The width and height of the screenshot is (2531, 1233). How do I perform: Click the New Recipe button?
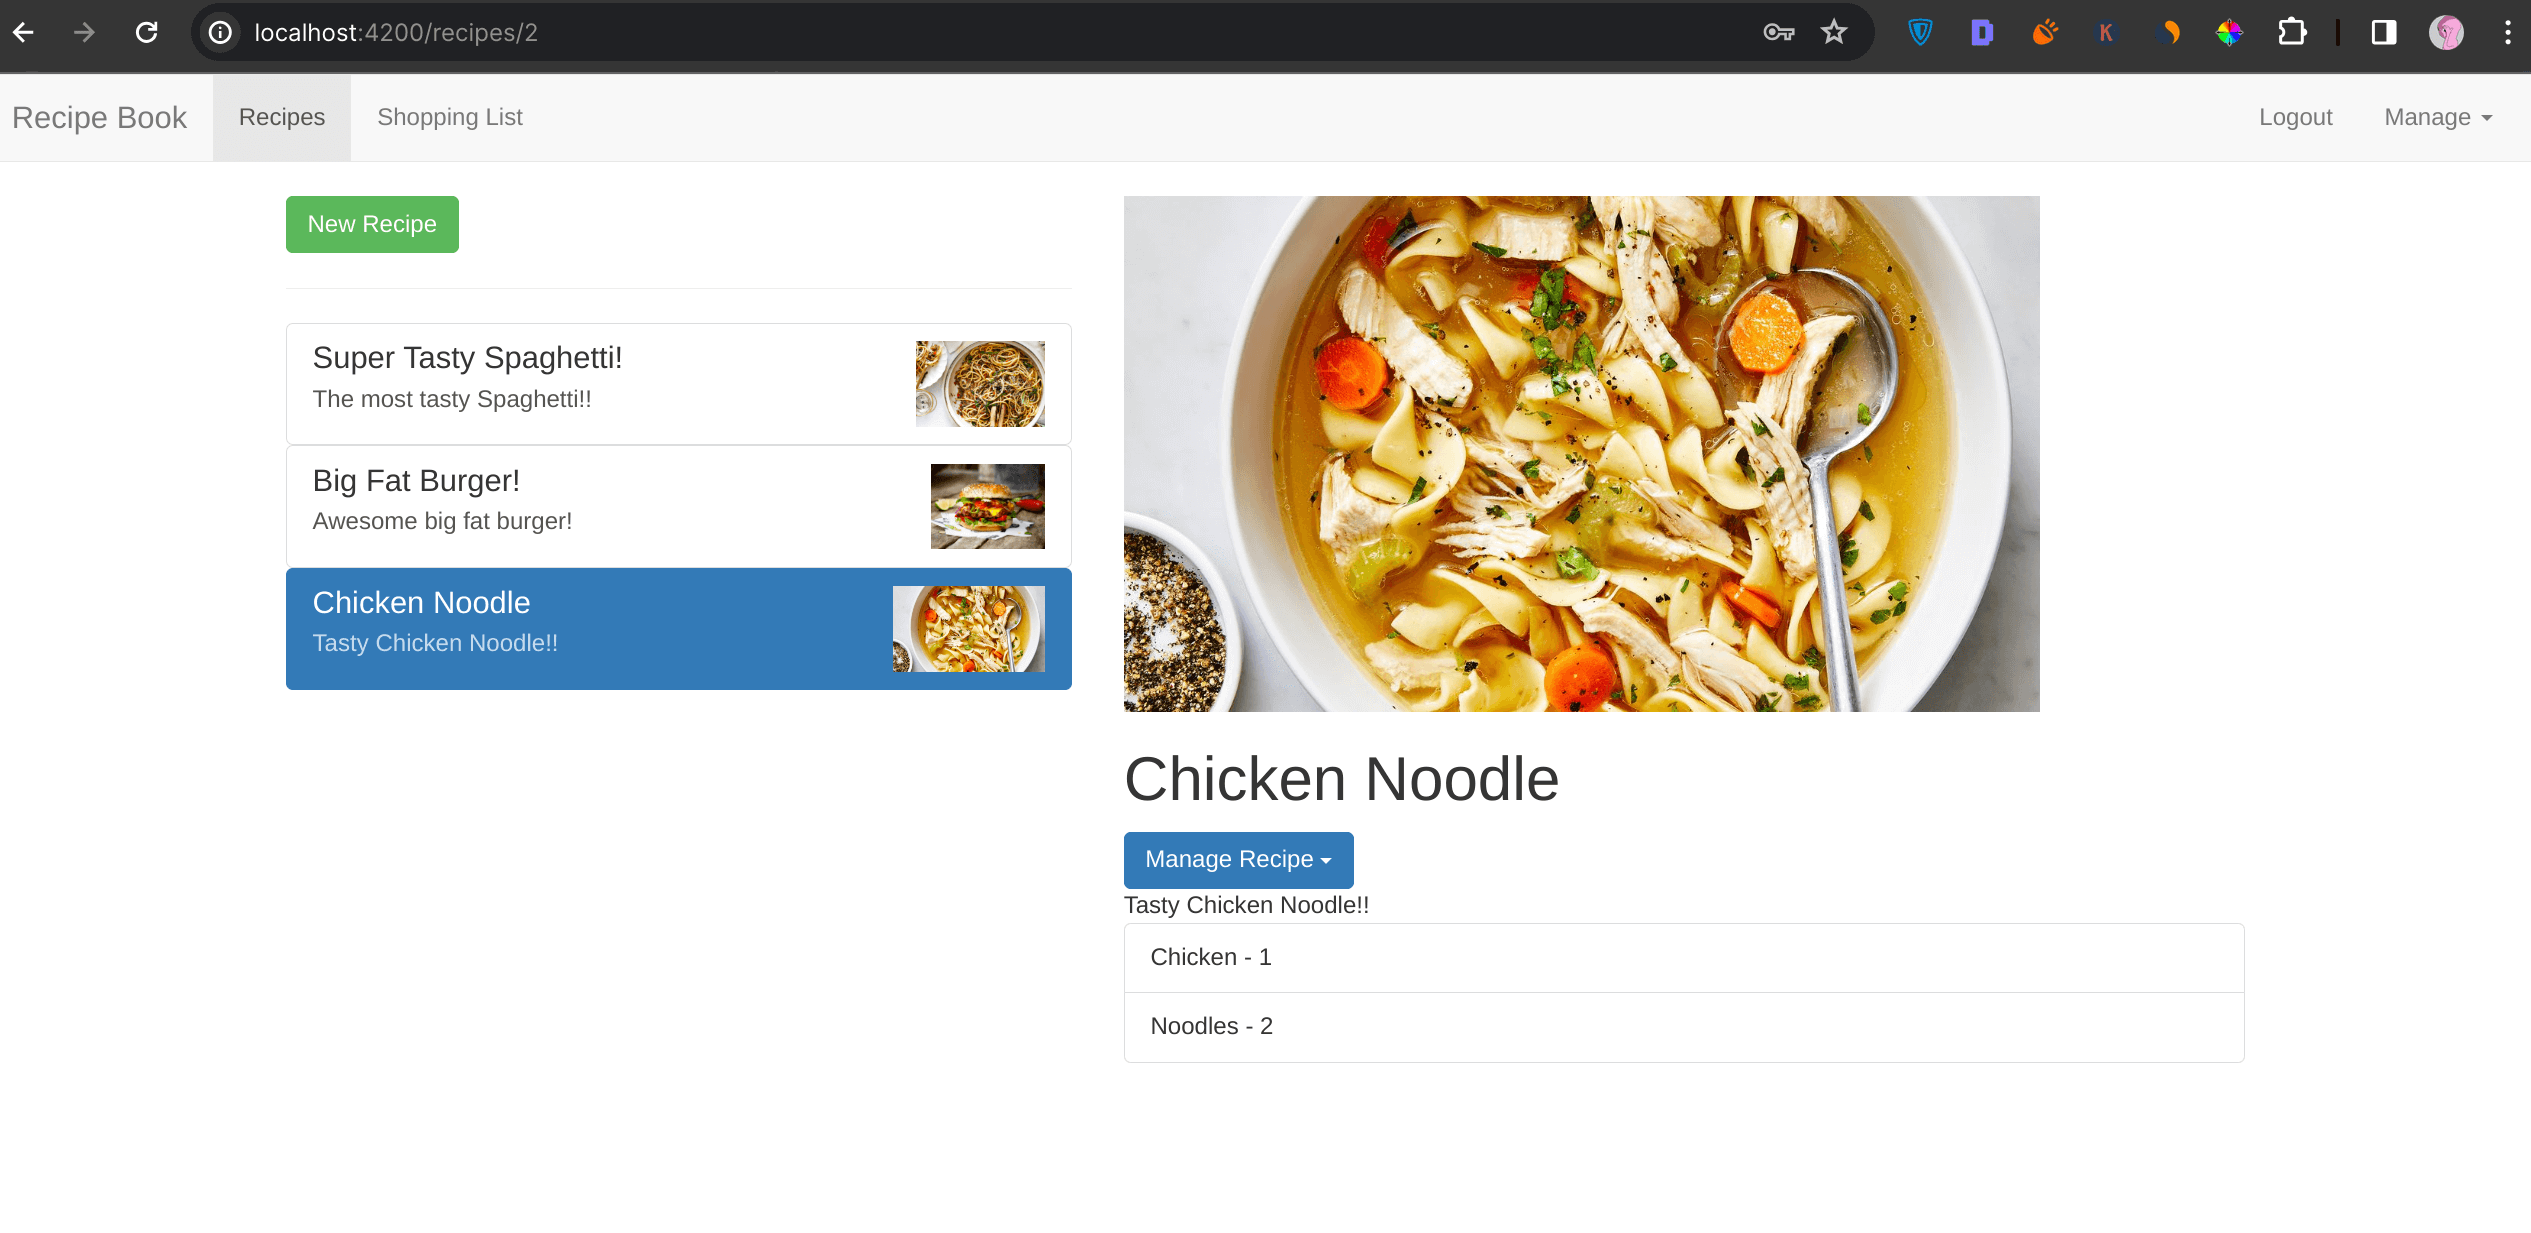point(371,224)
